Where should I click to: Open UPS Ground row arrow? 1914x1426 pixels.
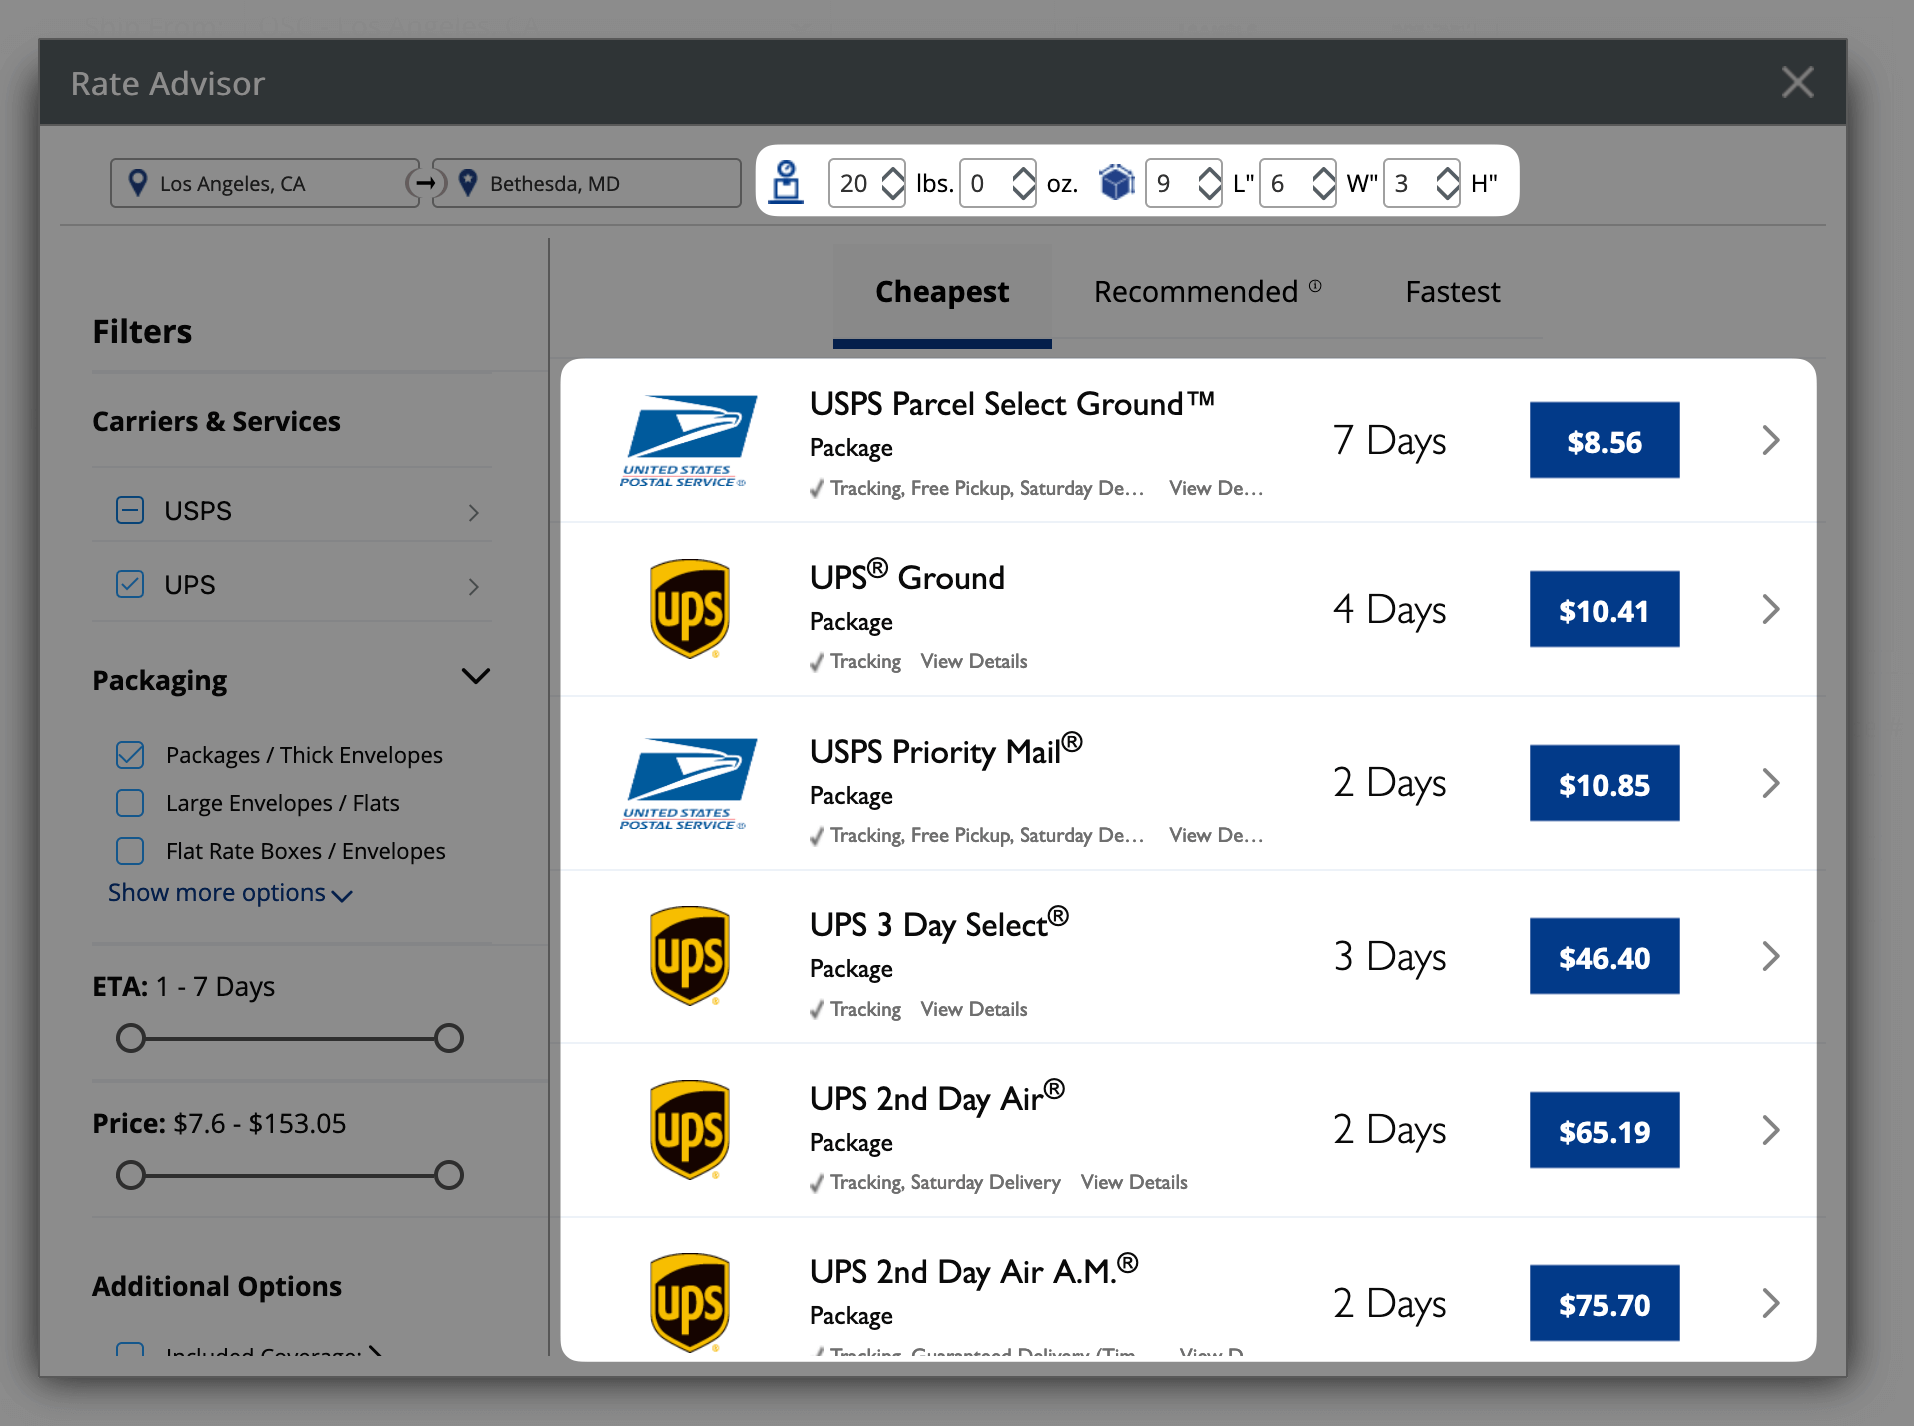1770,609
